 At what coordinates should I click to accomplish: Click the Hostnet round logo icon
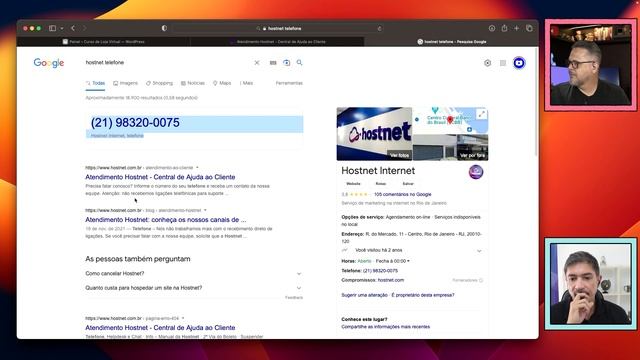[x=476, y=172]
